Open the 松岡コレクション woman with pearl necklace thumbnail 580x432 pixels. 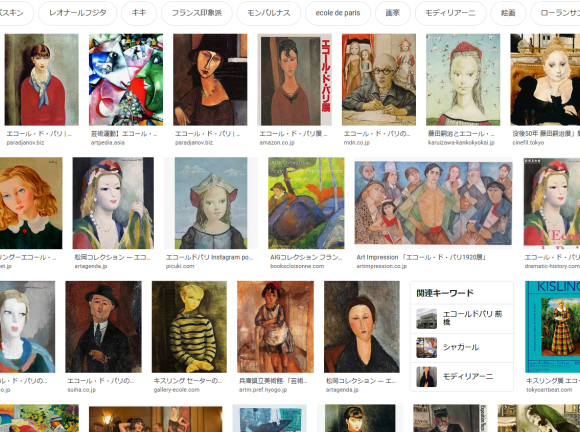tap(113, 203)
